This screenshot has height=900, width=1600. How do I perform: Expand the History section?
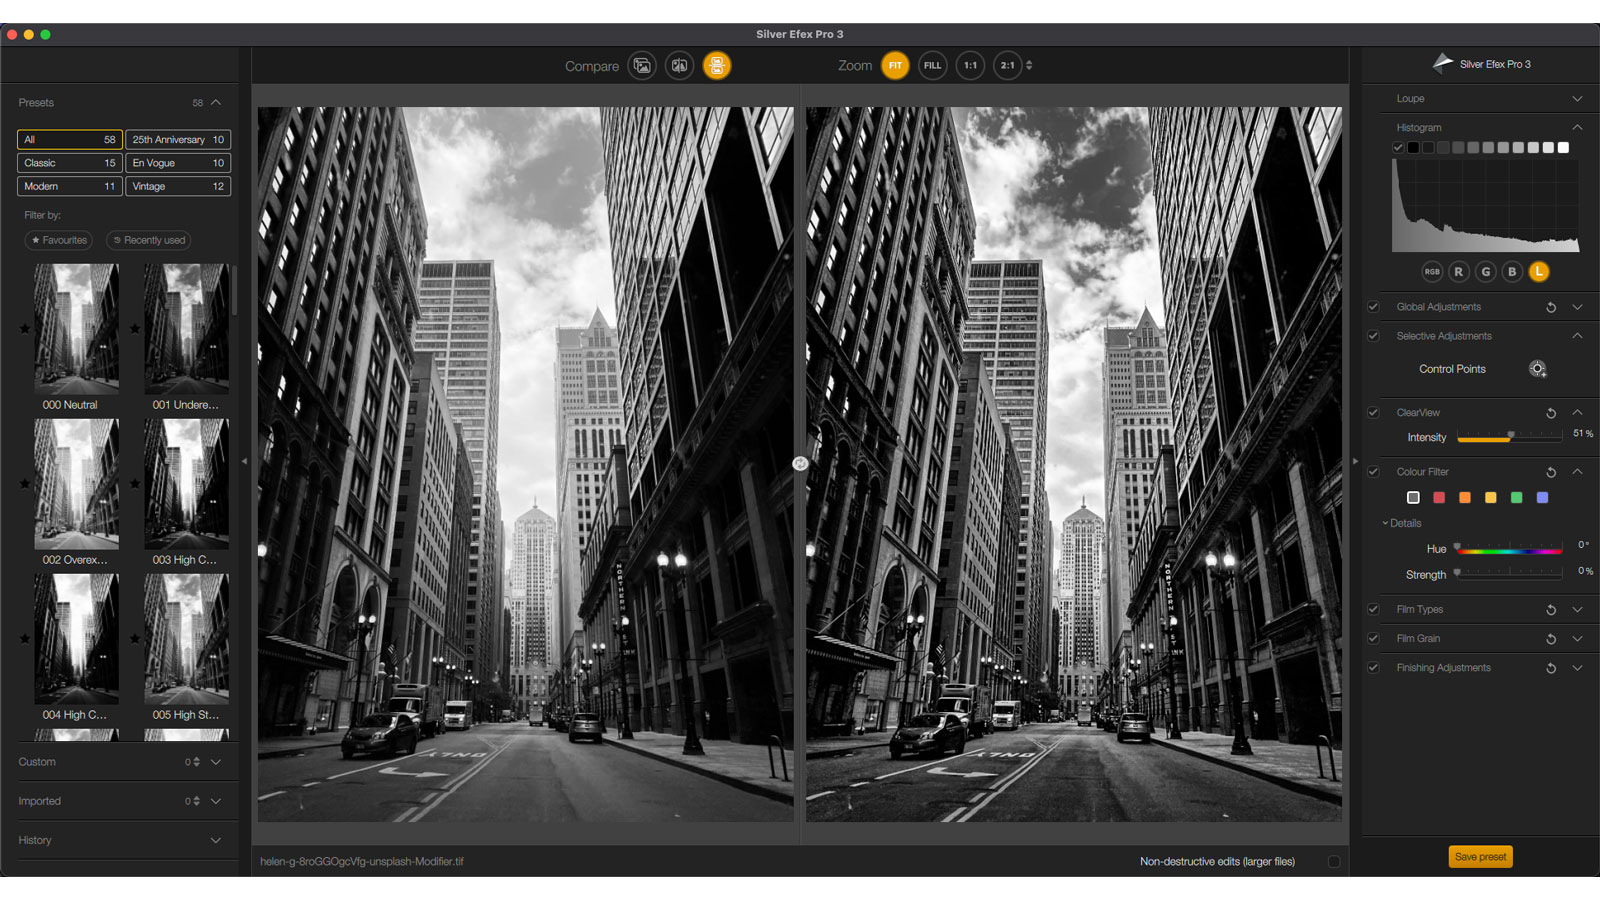pyautogui.click(x=215, y=840)
